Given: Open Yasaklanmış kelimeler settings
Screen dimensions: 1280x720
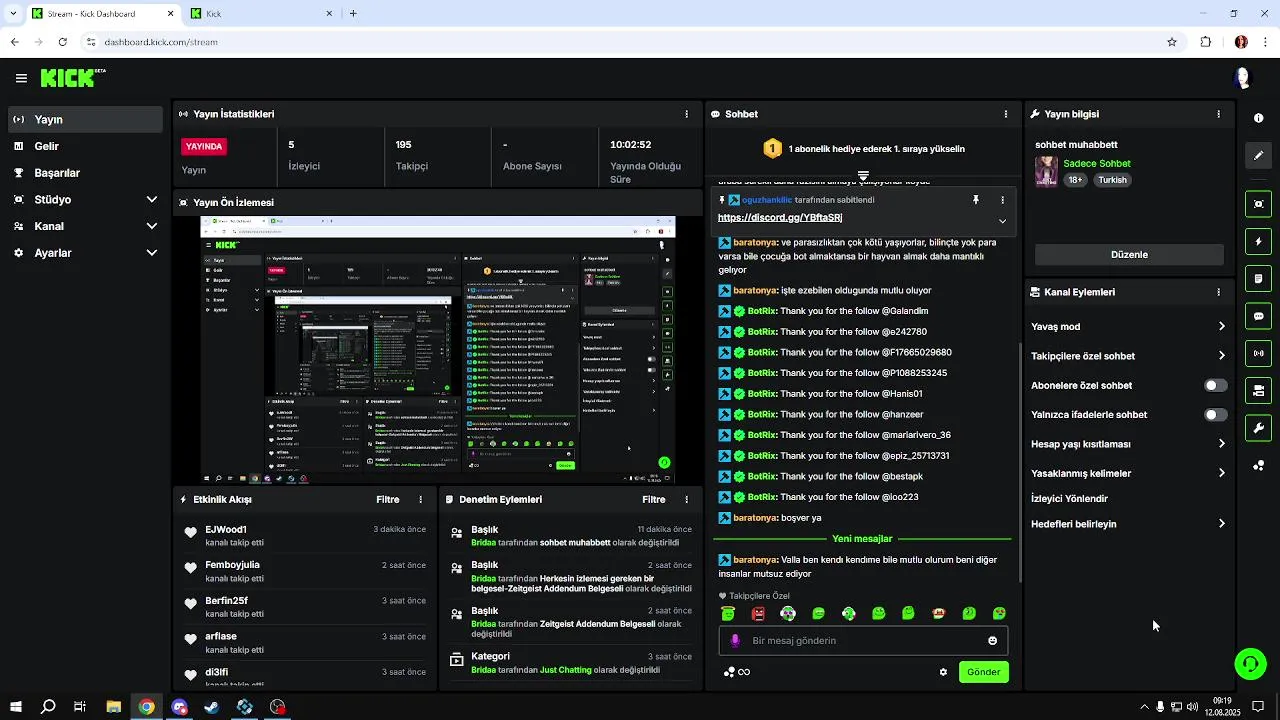Looking at the screenshot, I should 1128,473.
